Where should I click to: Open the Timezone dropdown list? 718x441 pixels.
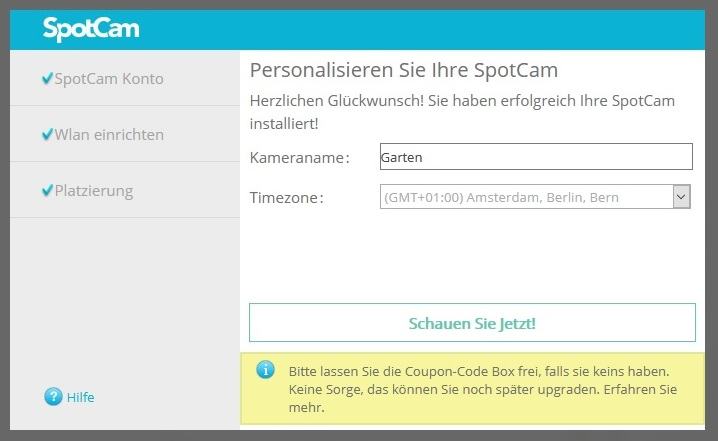pyautogui.click(x=535, y=197)
